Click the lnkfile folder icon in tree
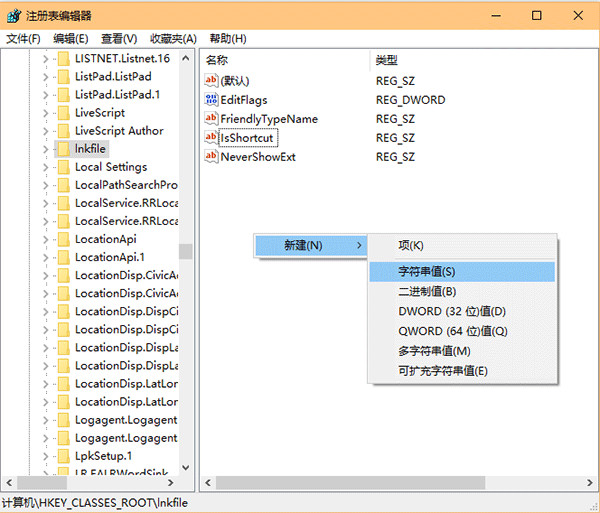This screenshot has height=513, width=600. 63,149
